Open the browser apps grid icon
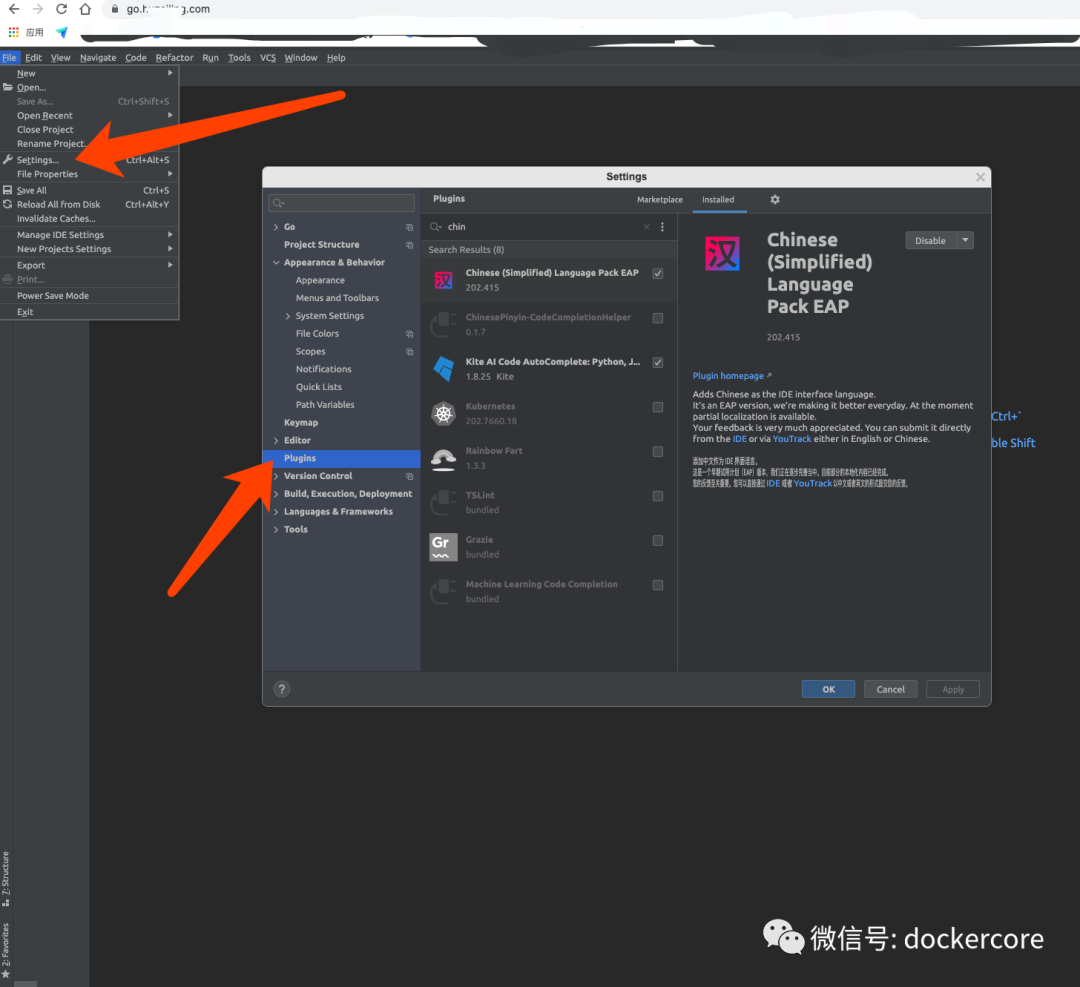Screen dimensions: 1080x987 pos(13,32)
